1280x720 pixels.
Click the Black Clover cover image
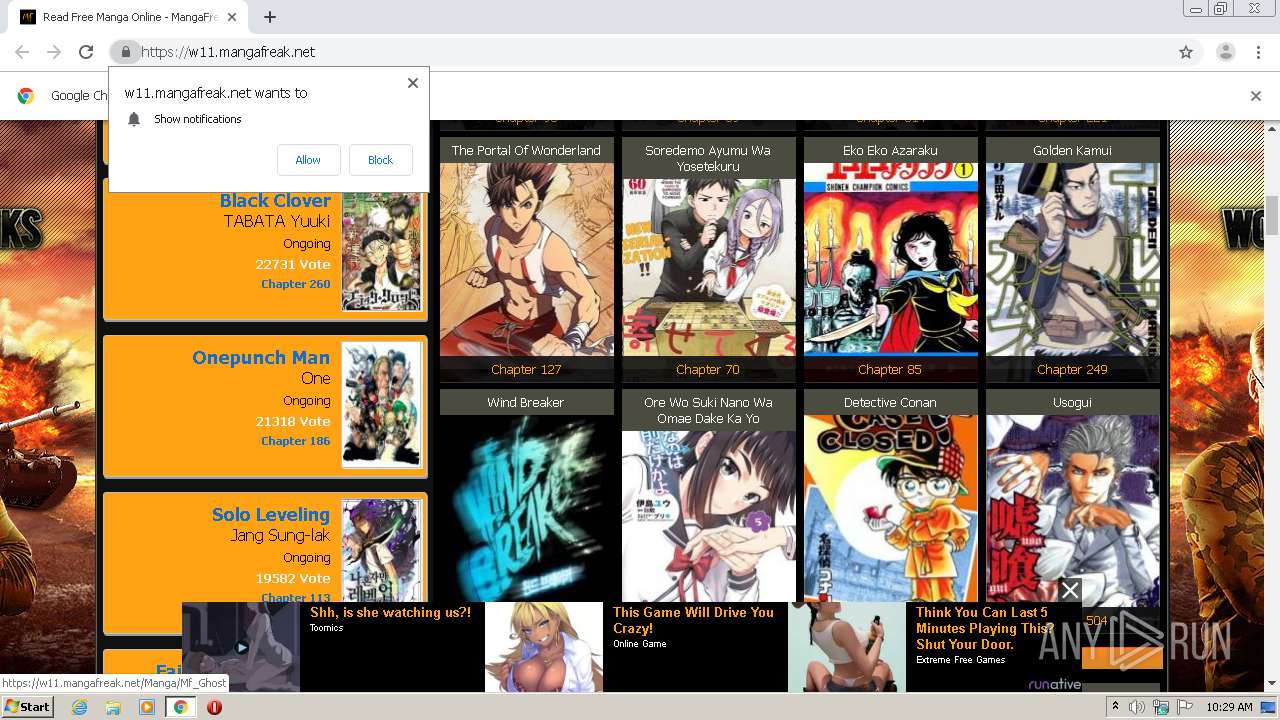click(381, 251)
